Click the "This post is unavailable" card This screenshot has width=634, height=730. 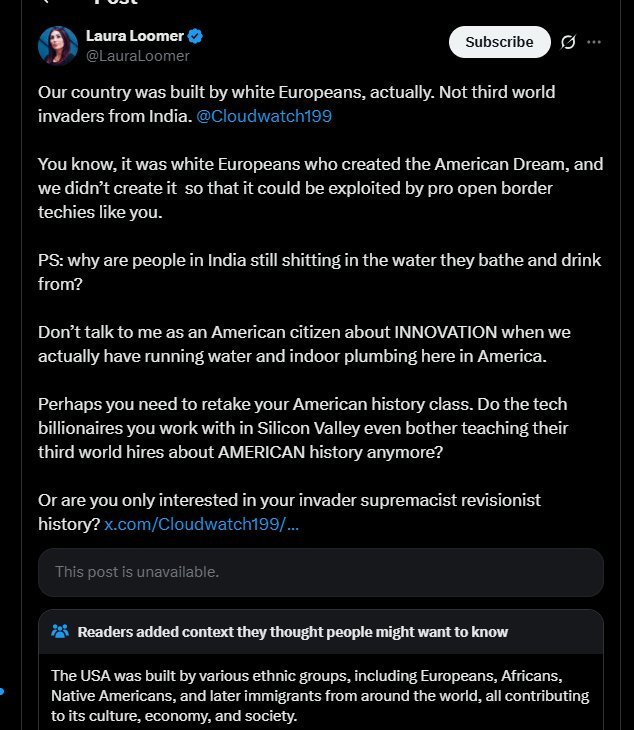pos(320,572)
